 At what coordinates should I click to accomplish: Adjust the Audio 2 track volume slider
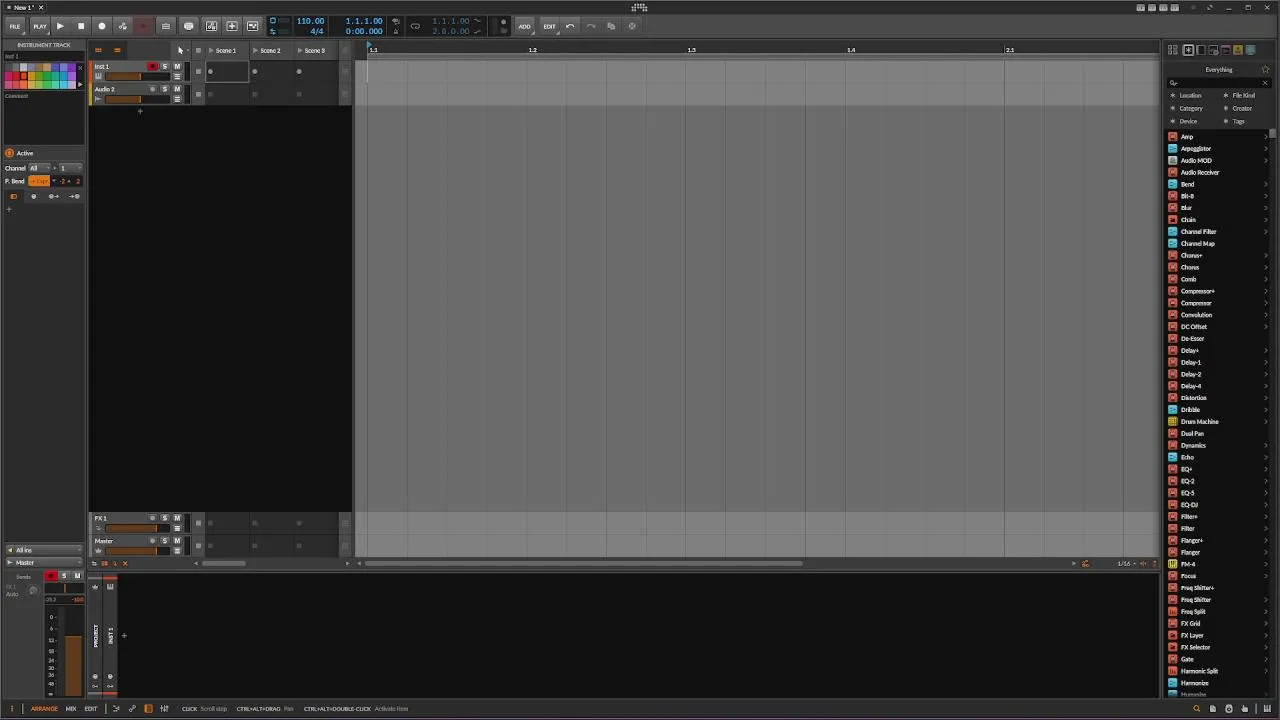[136, 99]
